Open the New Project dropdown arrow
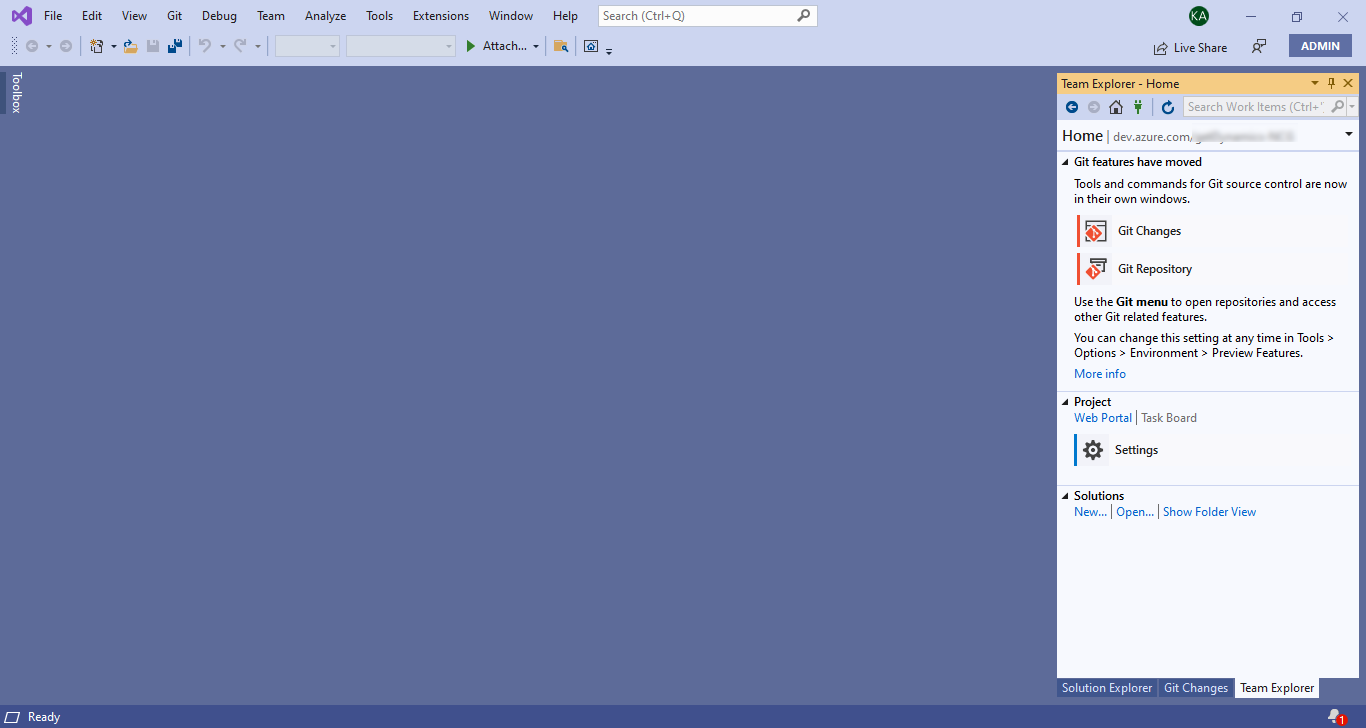This screenshot has width=1366, height=728. 113,46
